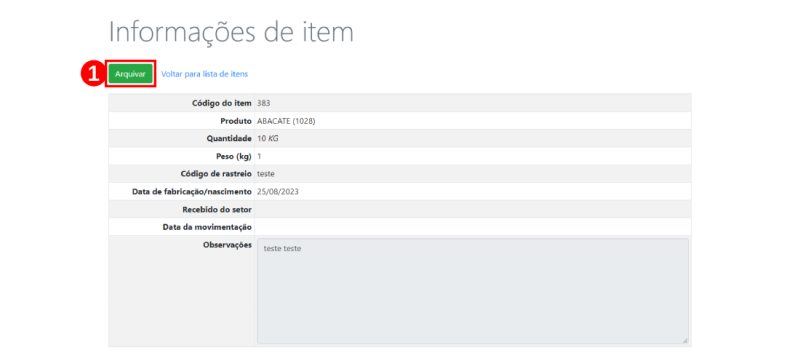The image size is (800, 364).
Task: Click the Recebido do setor label
Action: pyautogui.click(x=217, y=209)
